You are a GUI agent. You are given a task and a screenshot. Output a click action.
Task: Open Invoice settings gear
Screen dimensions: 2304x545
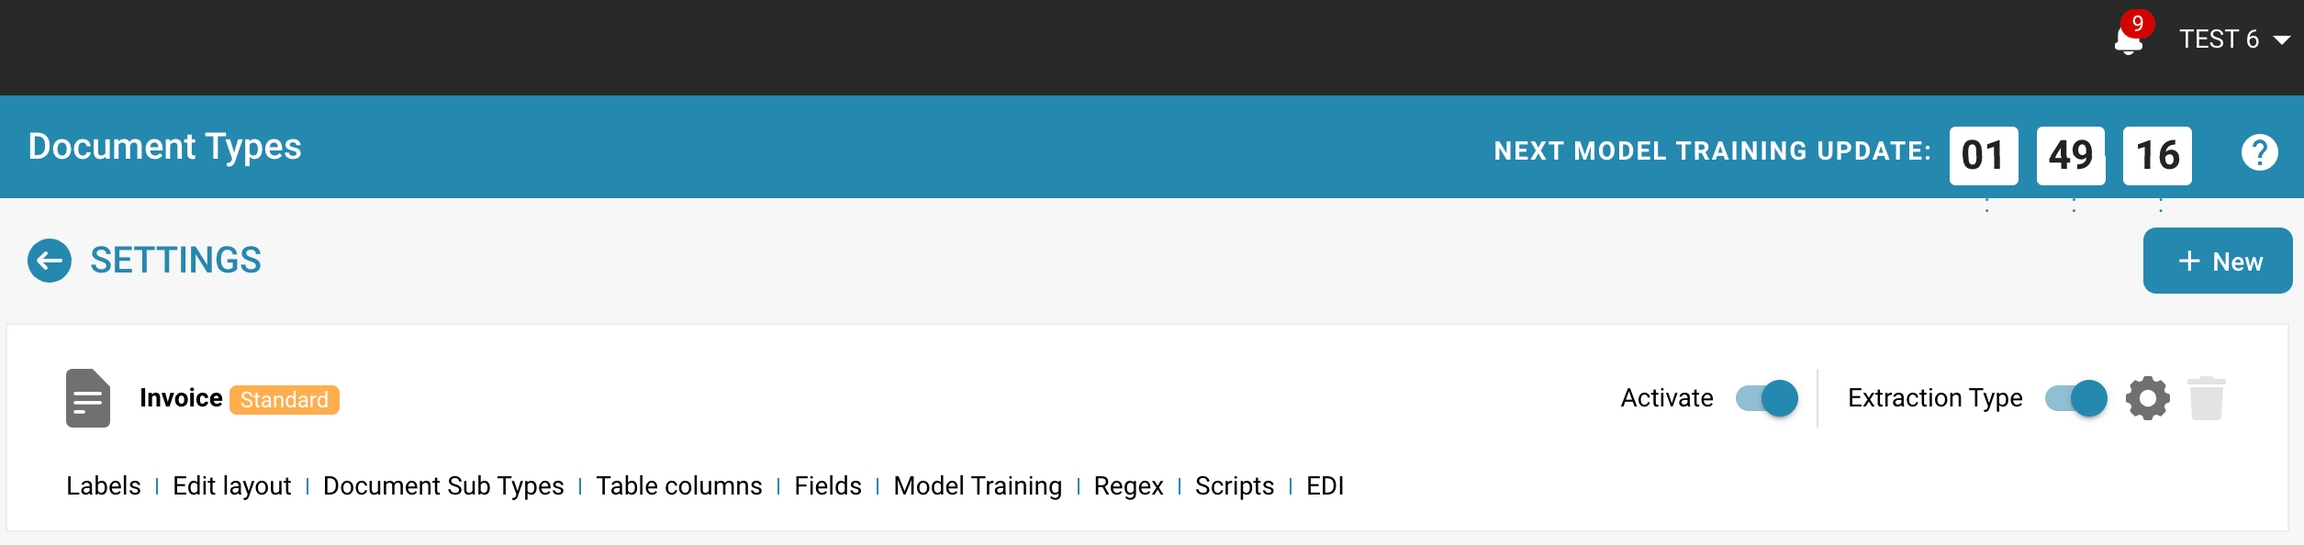[x=2147, y=398]
